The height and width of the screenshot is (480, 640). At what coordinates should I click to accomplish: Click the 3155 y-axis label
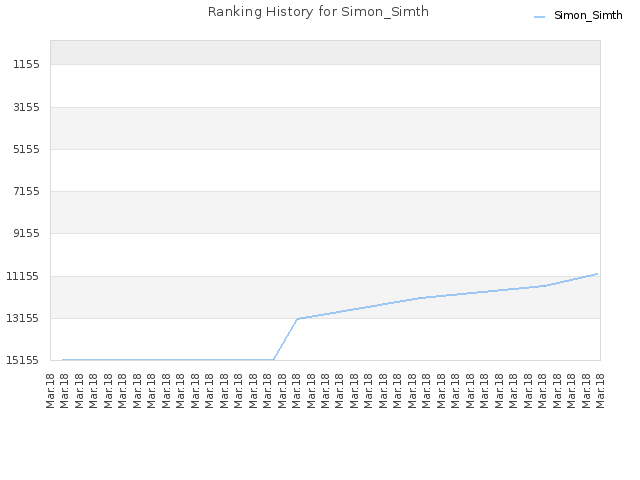tap(27, 107)
